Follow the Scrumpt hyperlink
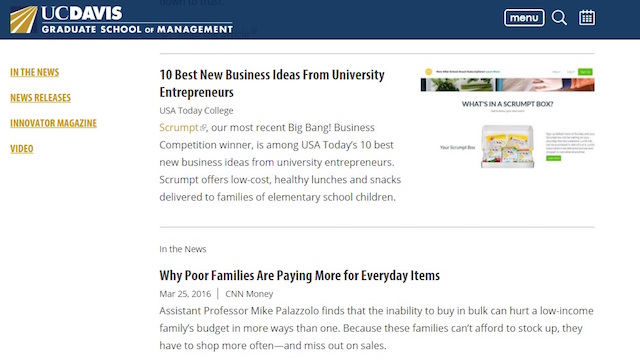The image size is (640, 361). (179, 127)
